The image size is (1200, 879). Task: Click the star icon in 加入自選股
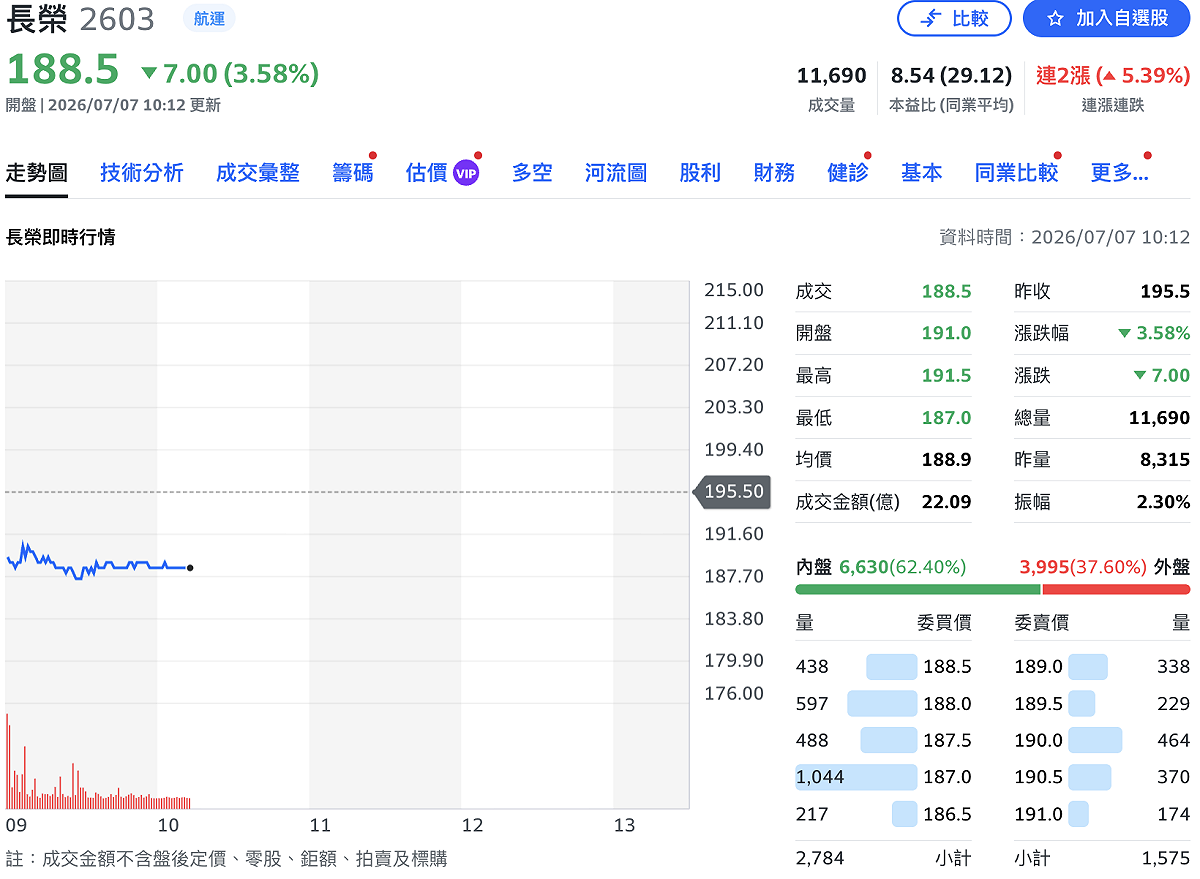pos(1055,18)
